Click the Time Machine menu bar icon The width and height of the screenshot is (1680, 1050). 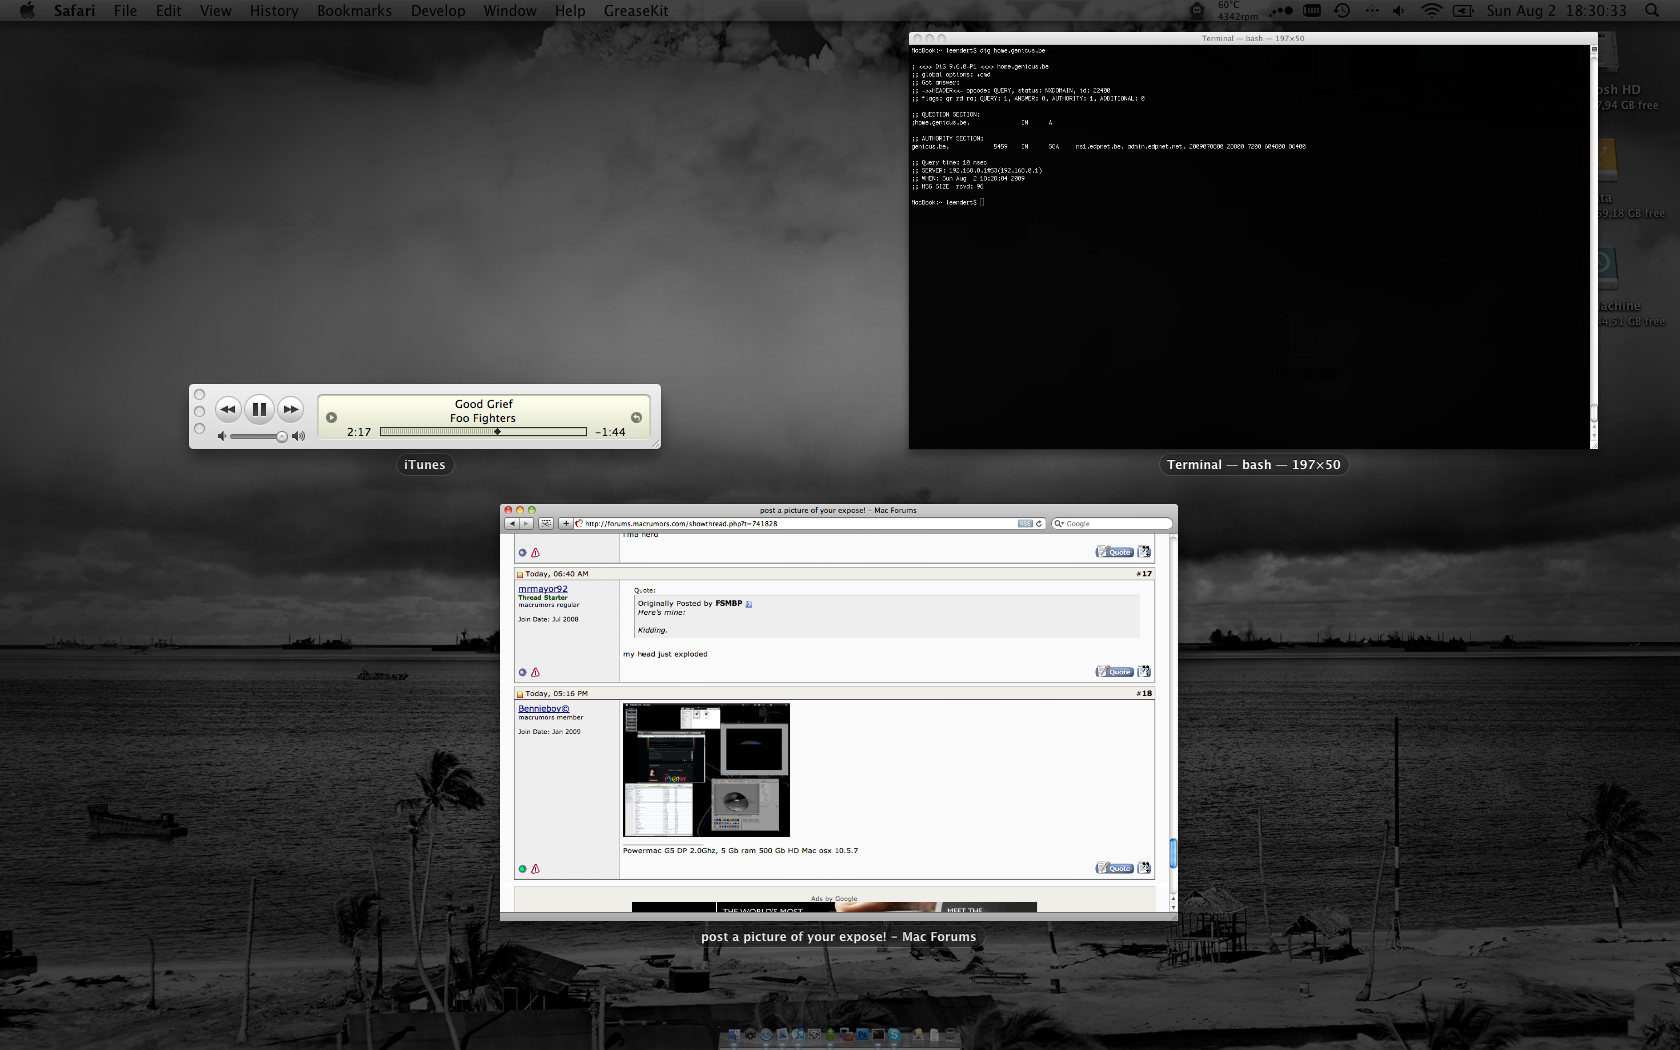point(1342,10)
